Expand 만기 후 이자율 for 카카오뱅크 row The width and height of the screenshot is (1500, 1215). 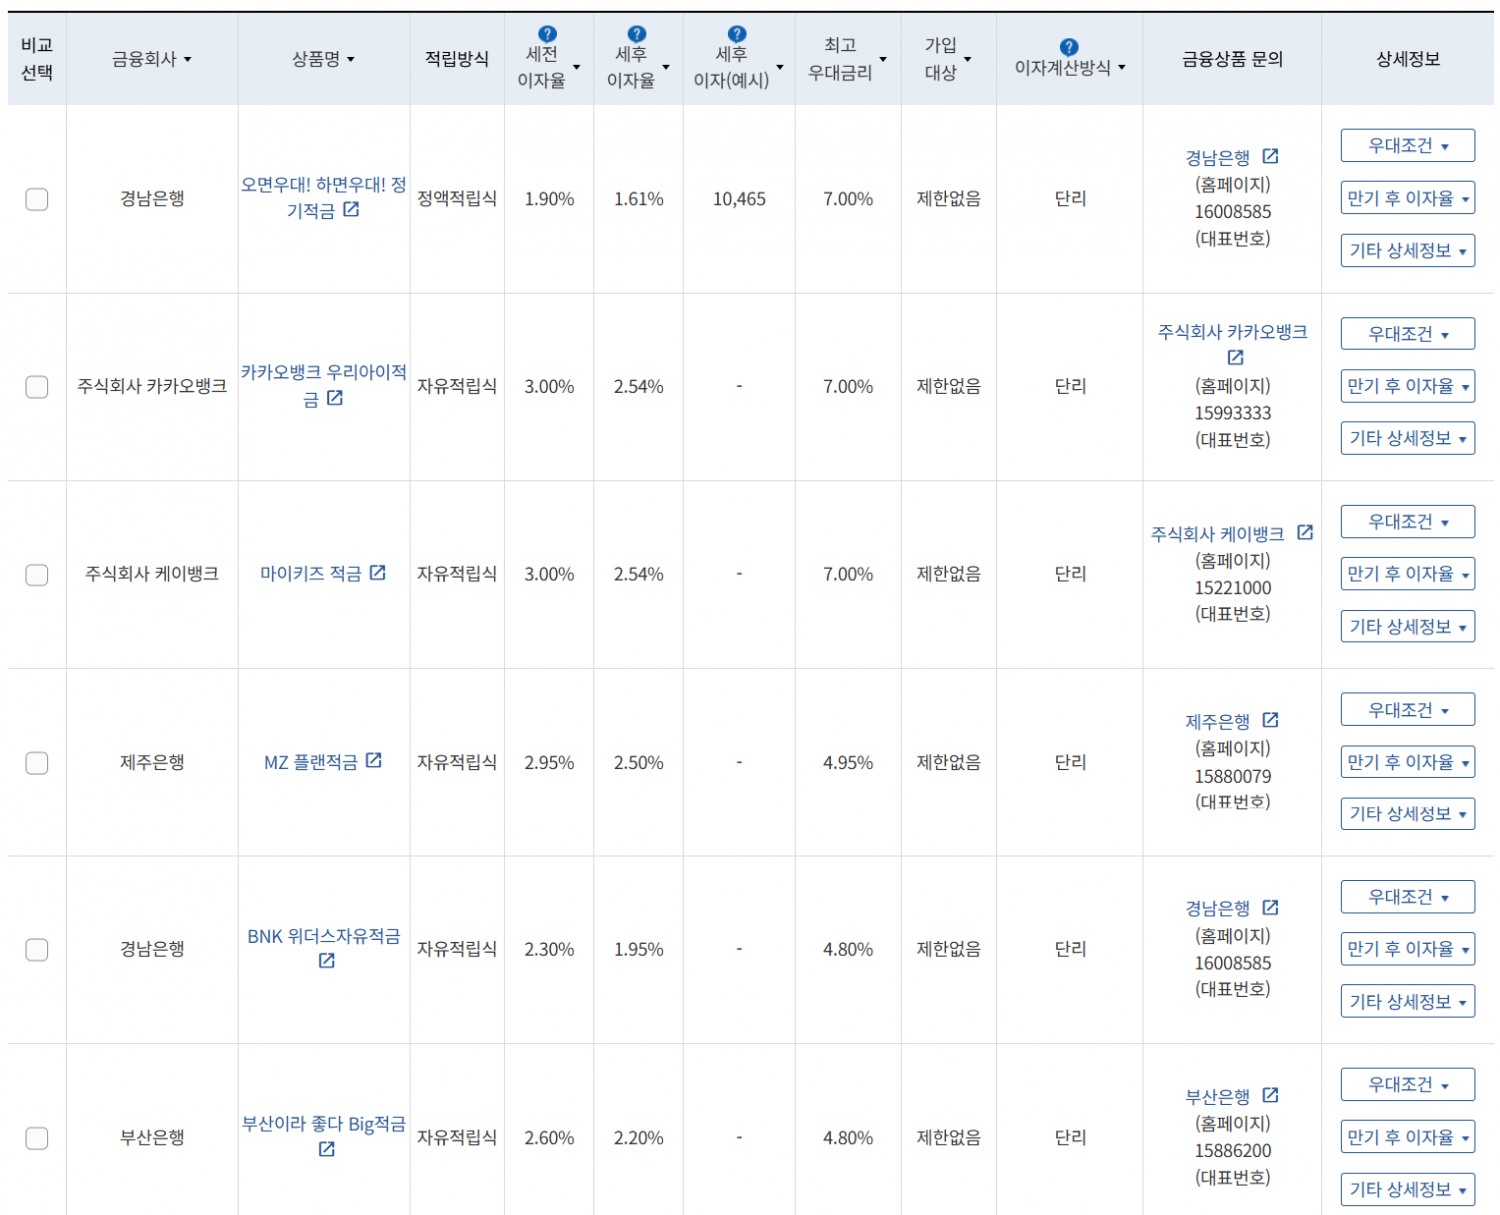click(1408, 386)
